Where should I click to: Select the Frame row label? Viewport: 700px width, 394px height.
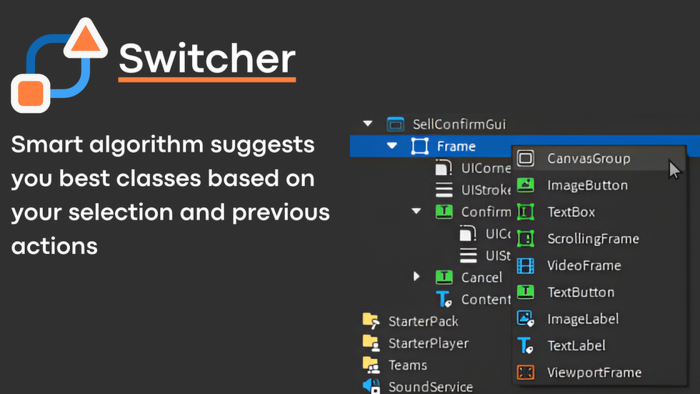click(x=456, y=146)
